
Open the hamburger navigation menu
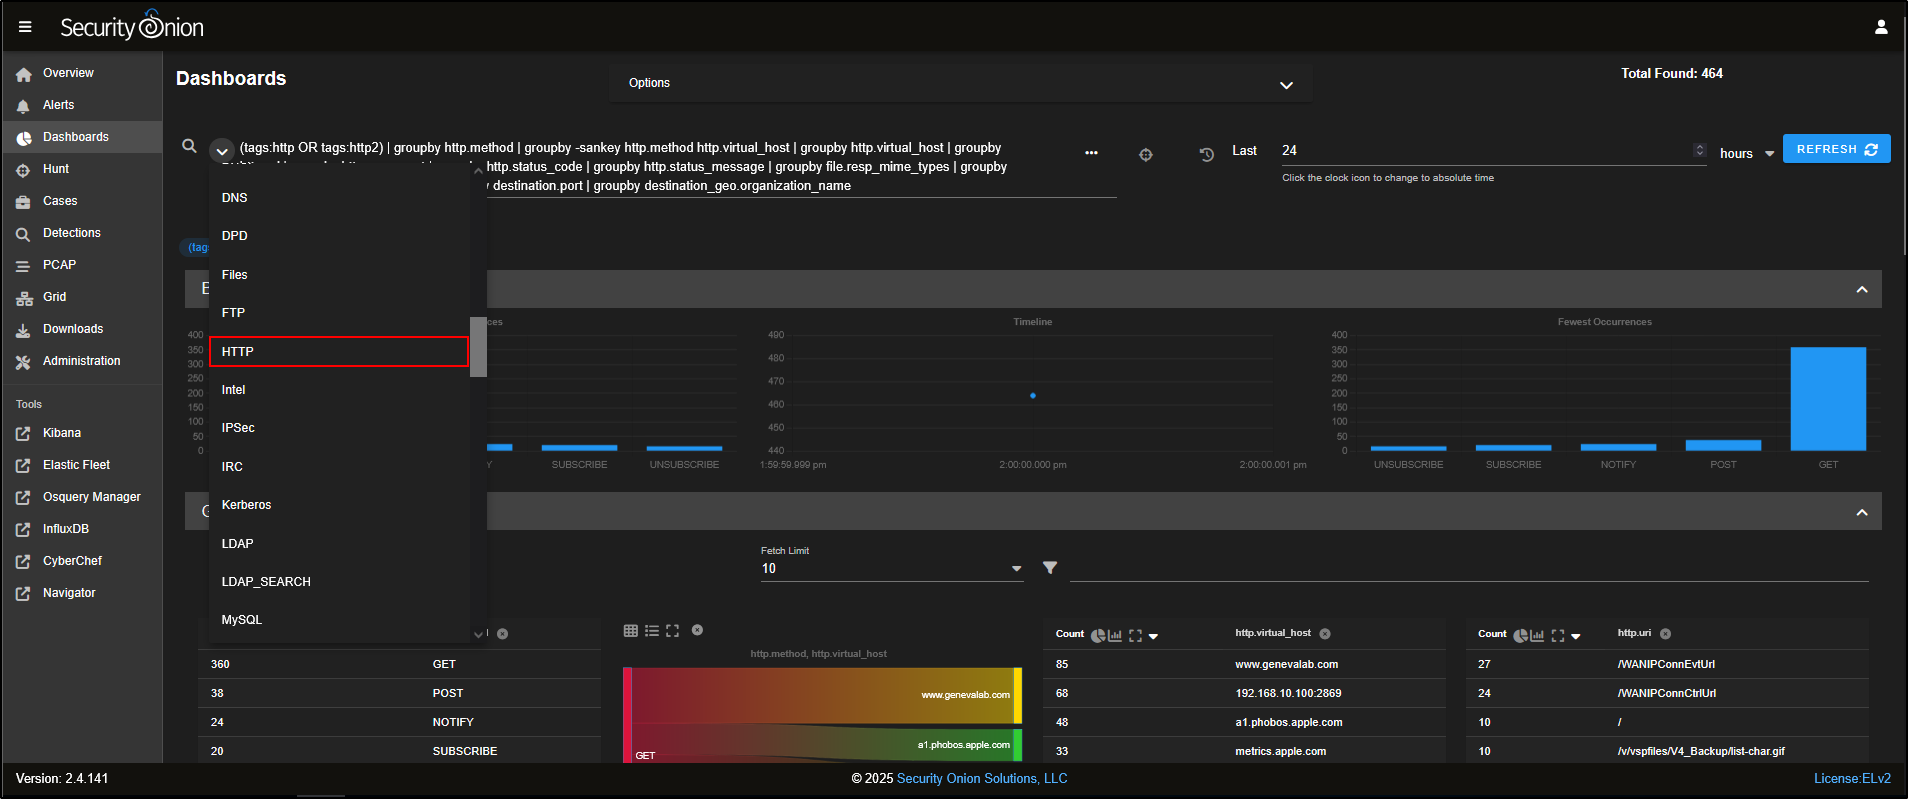(x=25, y=27)
